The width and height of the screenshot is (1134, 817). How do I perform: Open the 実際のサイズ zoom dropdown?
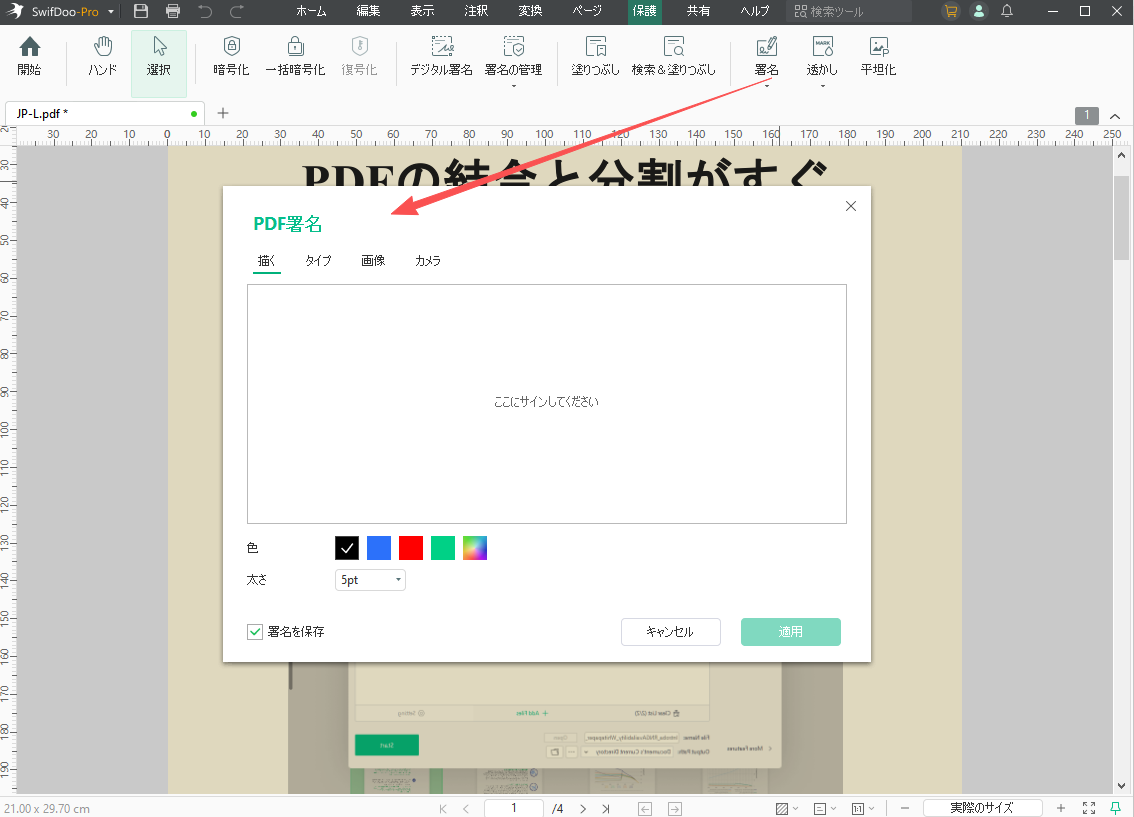983,807
